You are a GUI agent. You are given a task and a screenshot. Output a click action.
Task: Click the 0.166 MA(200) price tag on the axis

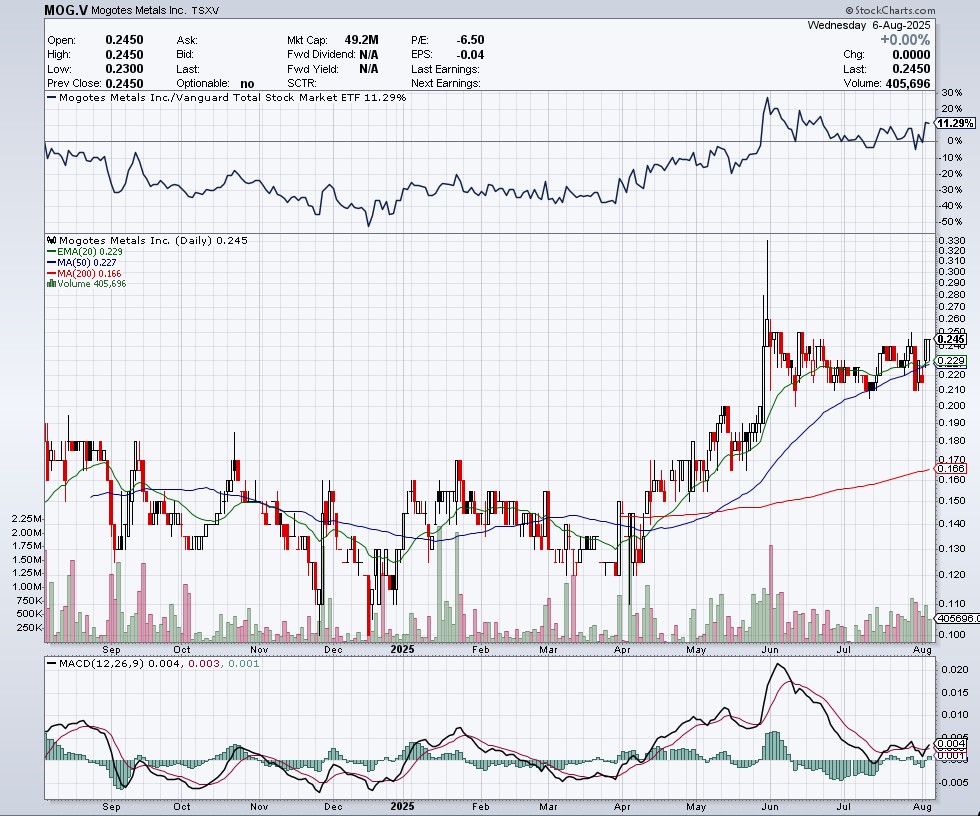click(x=952, y=468)
